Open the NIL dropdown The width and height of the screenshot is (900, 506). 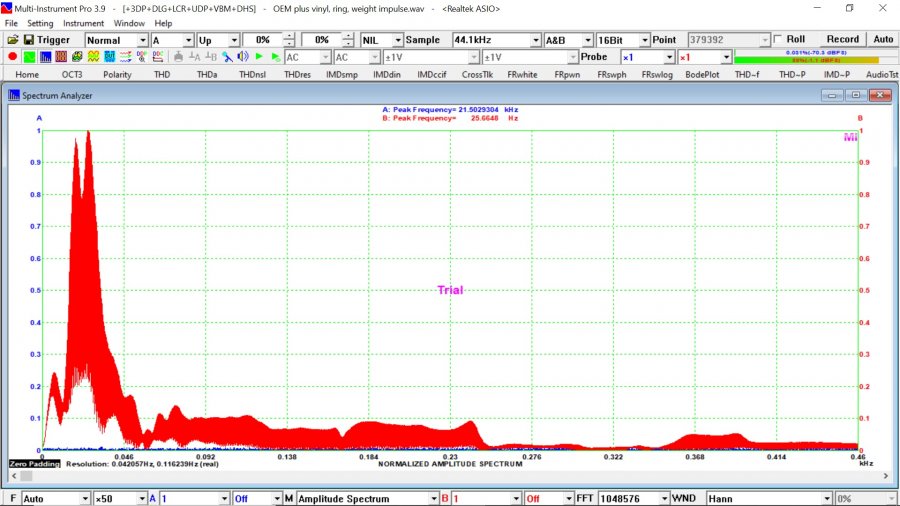(382, 40)
